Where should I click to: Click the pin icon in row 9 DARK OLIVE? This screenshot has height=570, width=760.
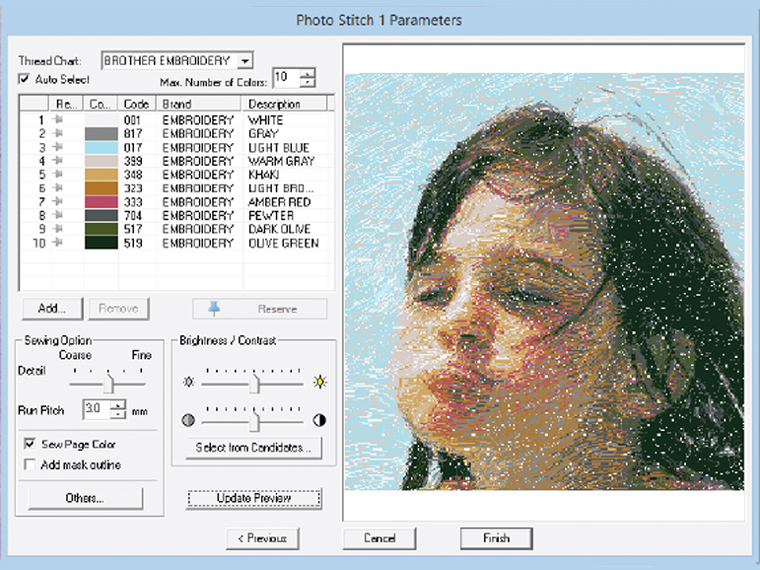point(59,228)
